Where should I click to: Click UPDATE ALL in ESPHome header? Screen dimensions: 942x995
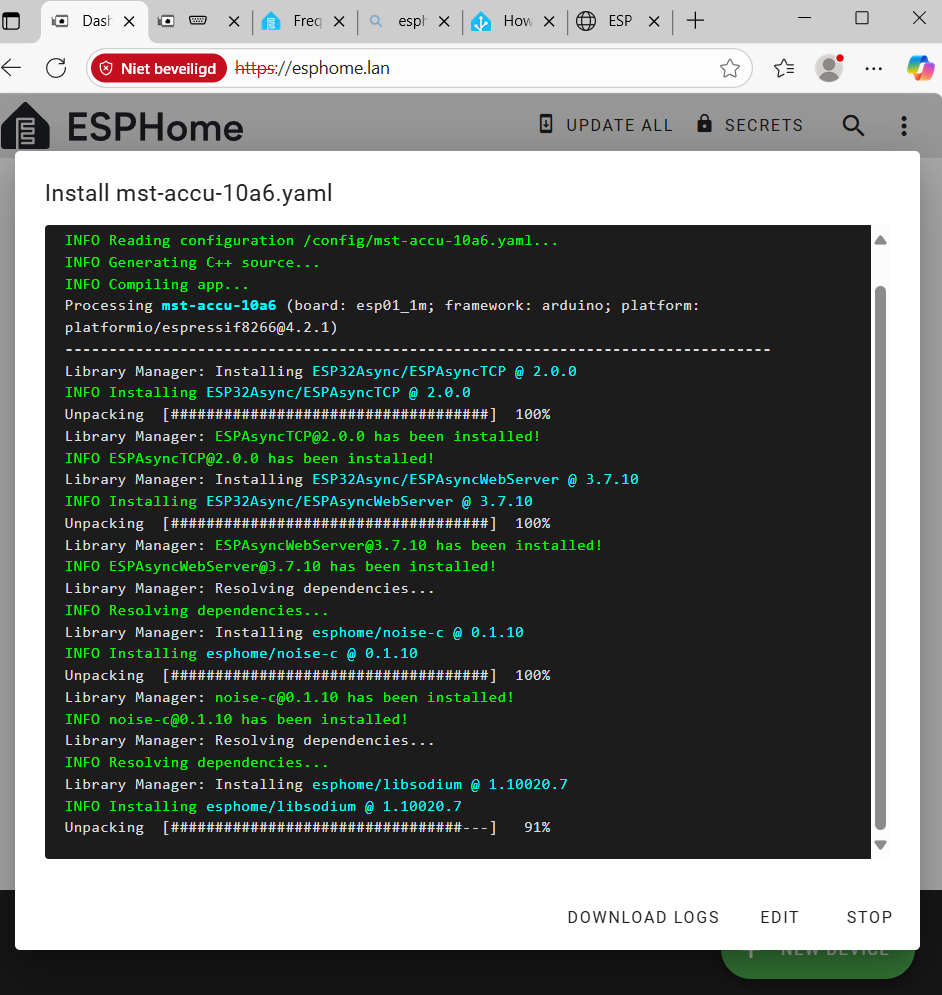click(x=606, y=125)
